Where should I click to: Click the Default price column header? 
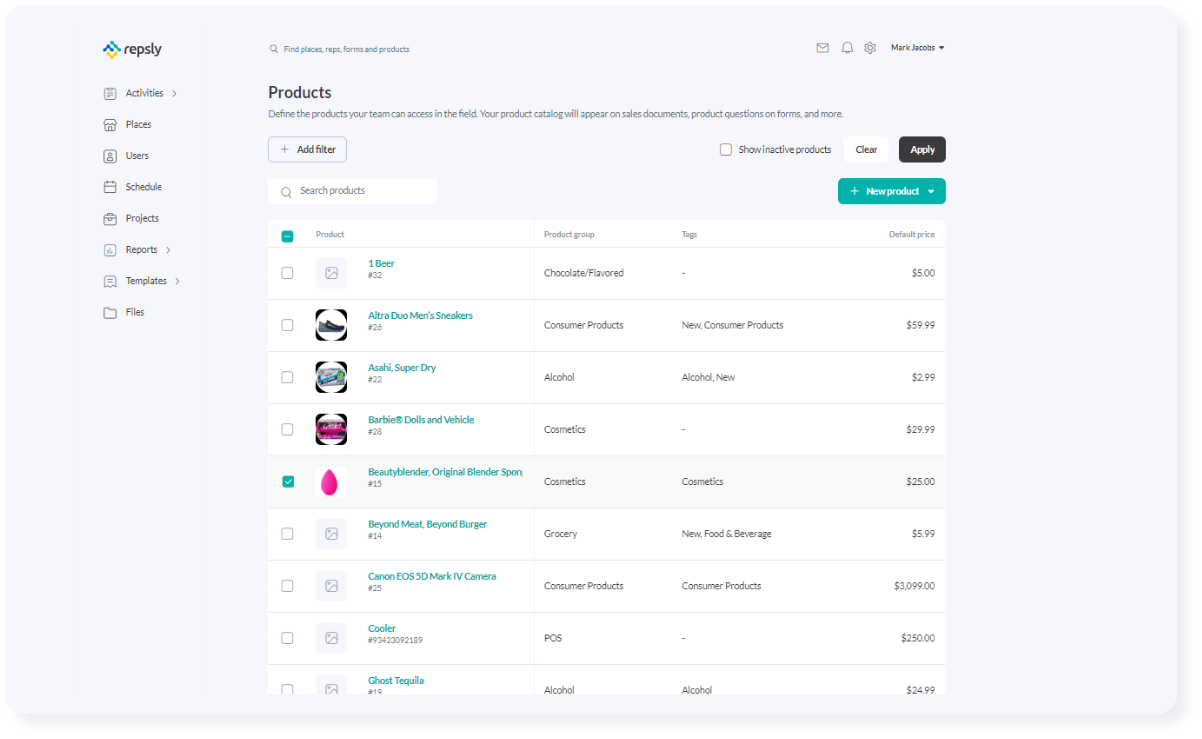pyautogui.click(x=912, y=235)
